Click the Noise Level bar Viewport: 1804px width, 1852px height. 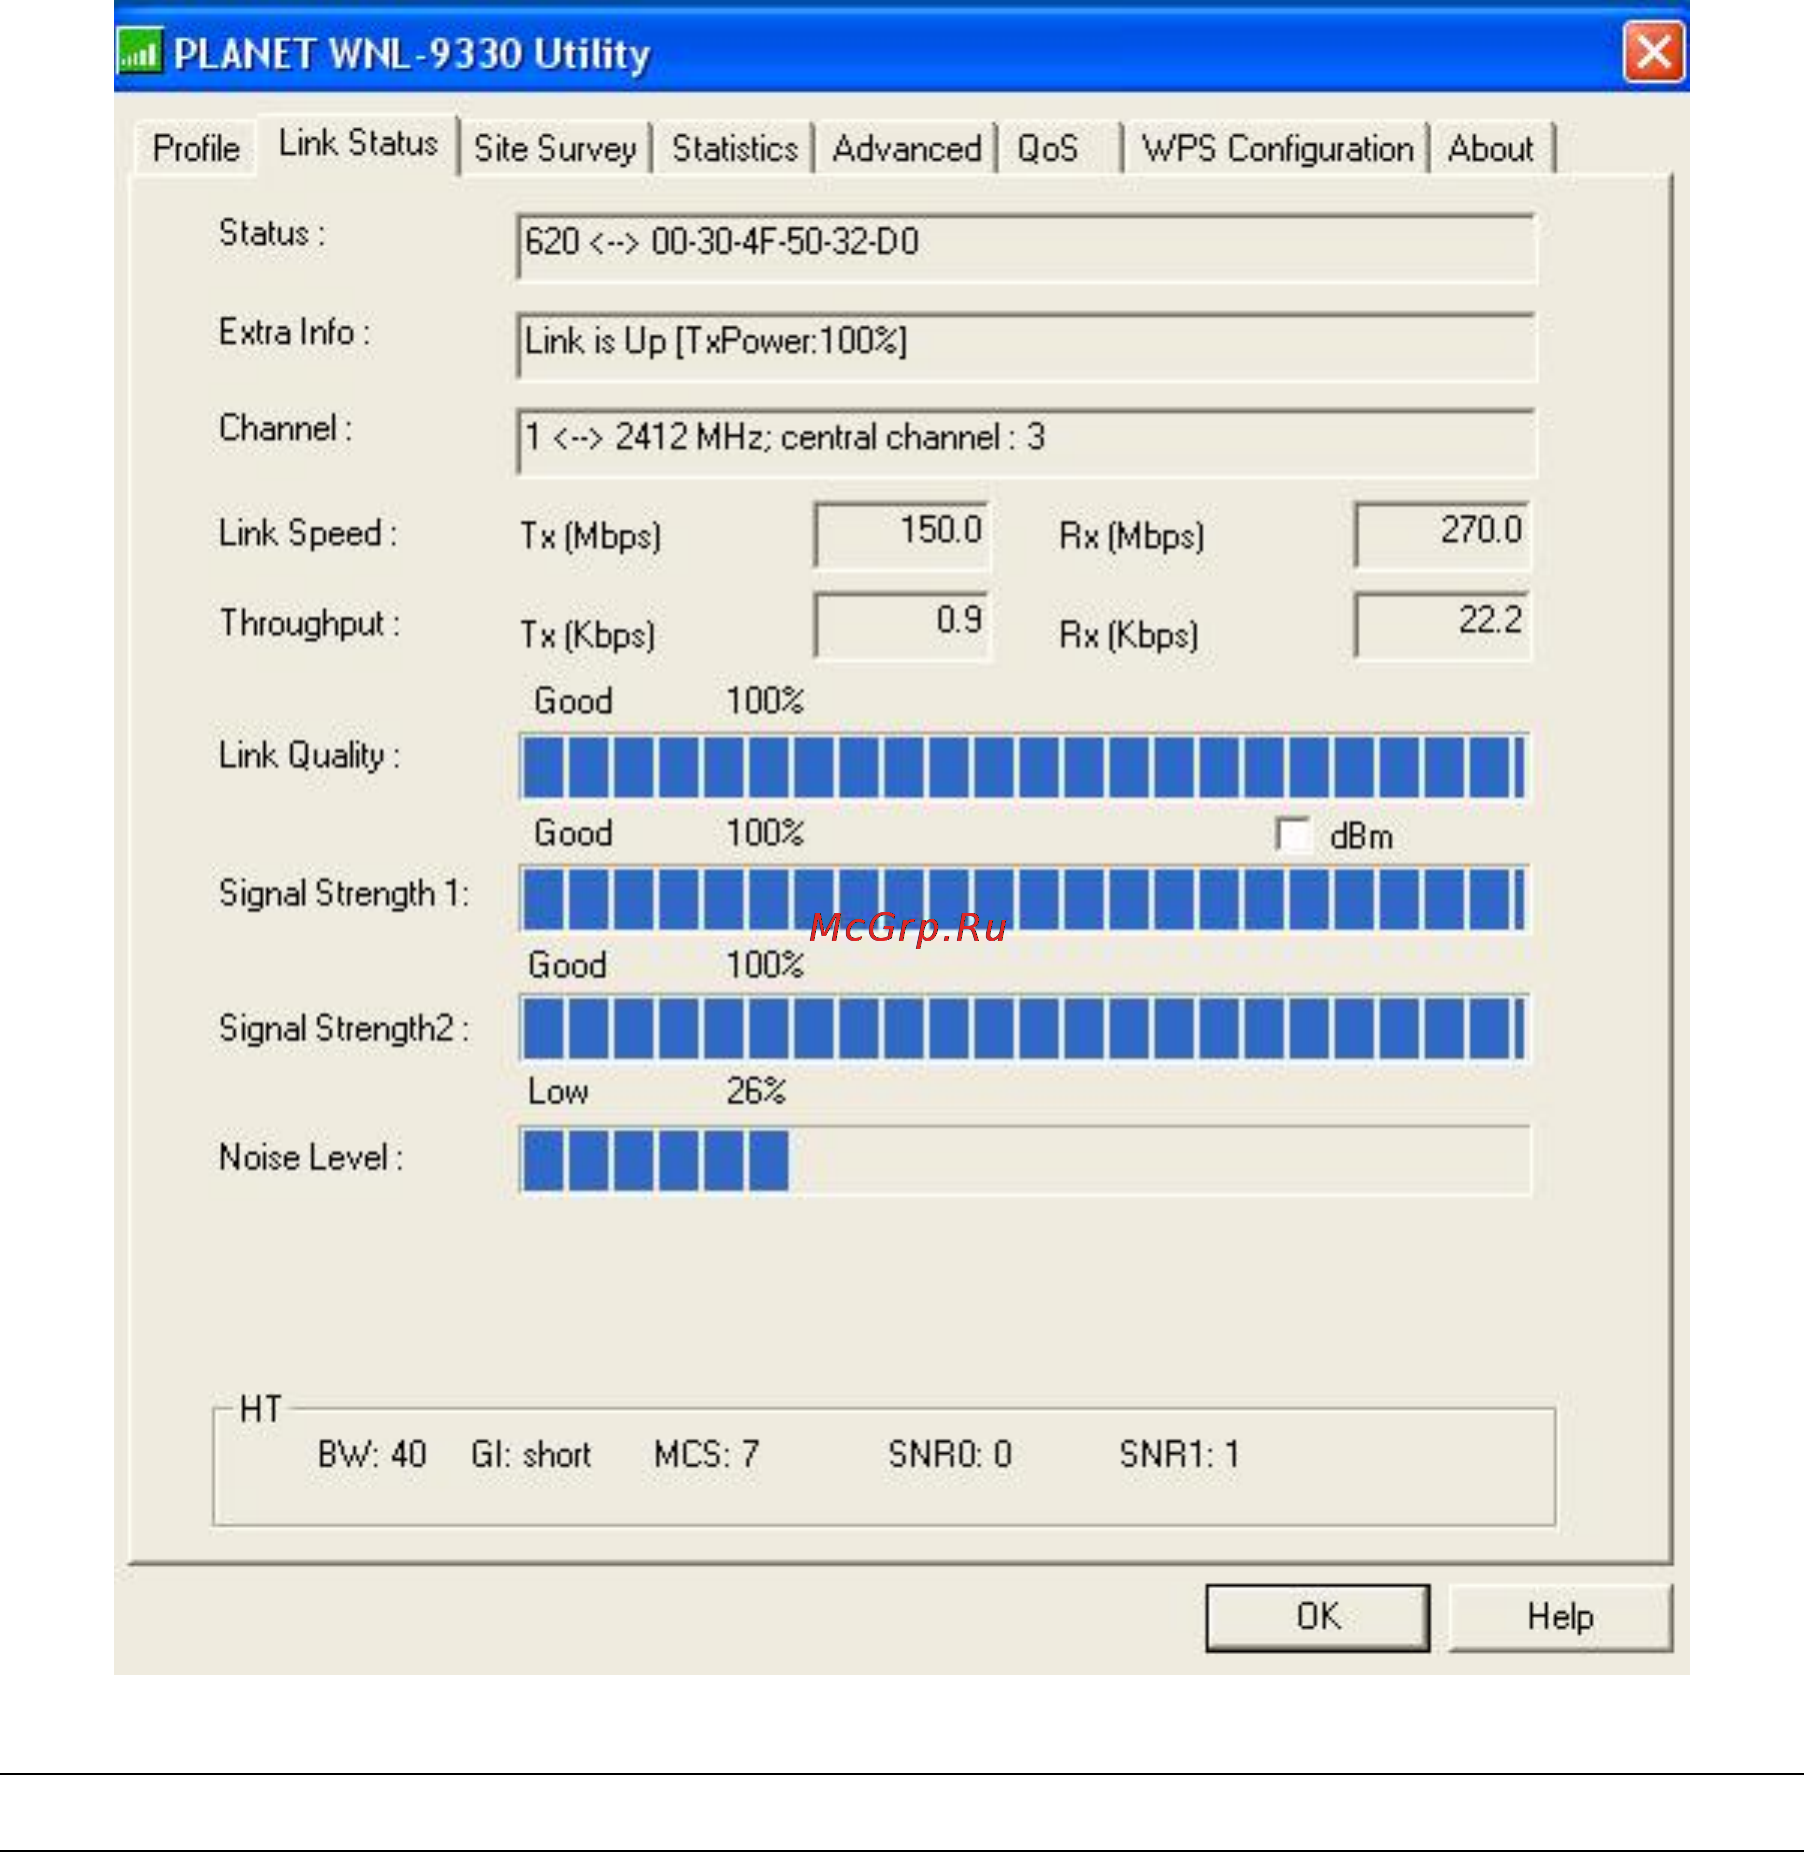1024,1160
